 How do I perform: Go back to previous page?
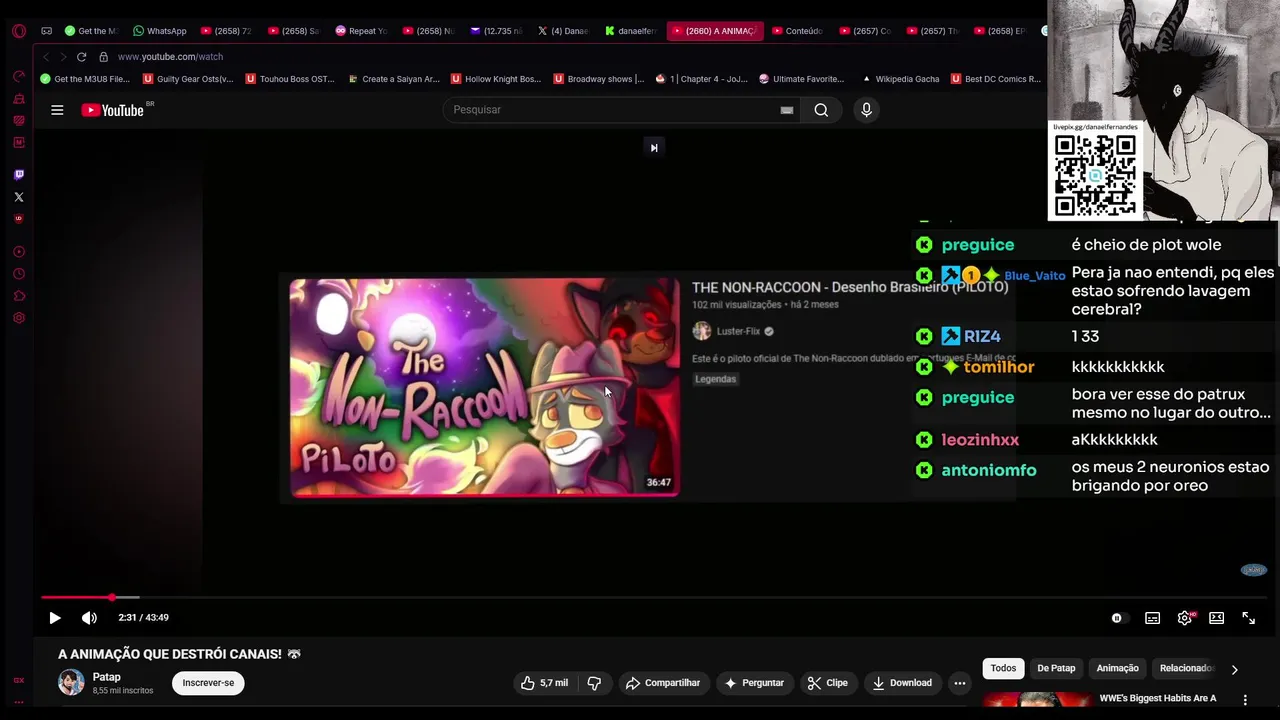46,57
